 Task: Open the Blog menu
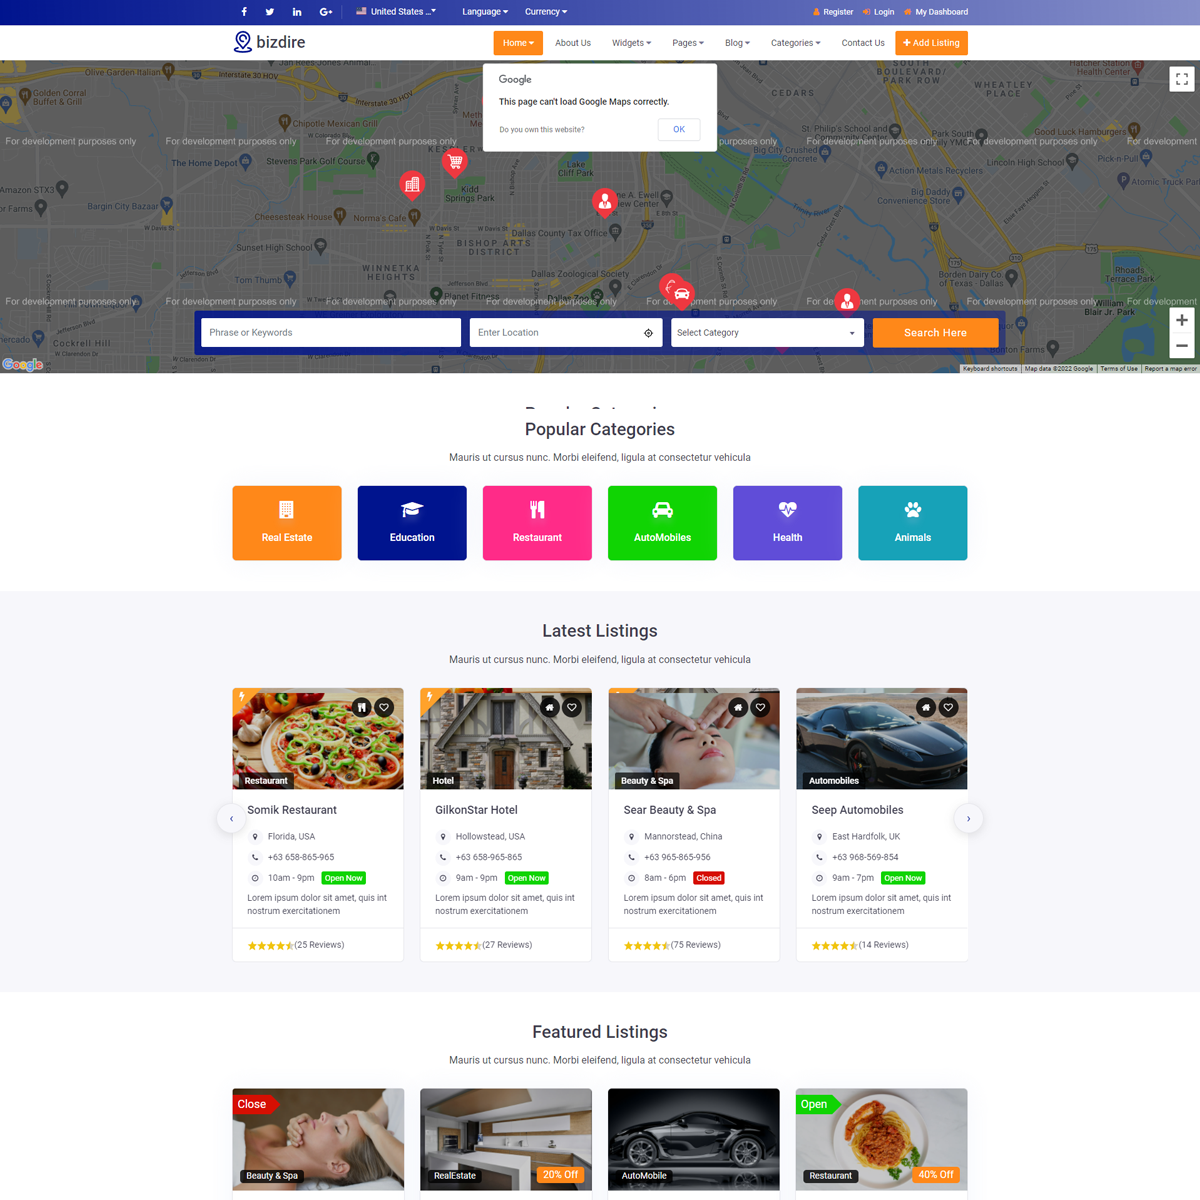click(737, 43)
